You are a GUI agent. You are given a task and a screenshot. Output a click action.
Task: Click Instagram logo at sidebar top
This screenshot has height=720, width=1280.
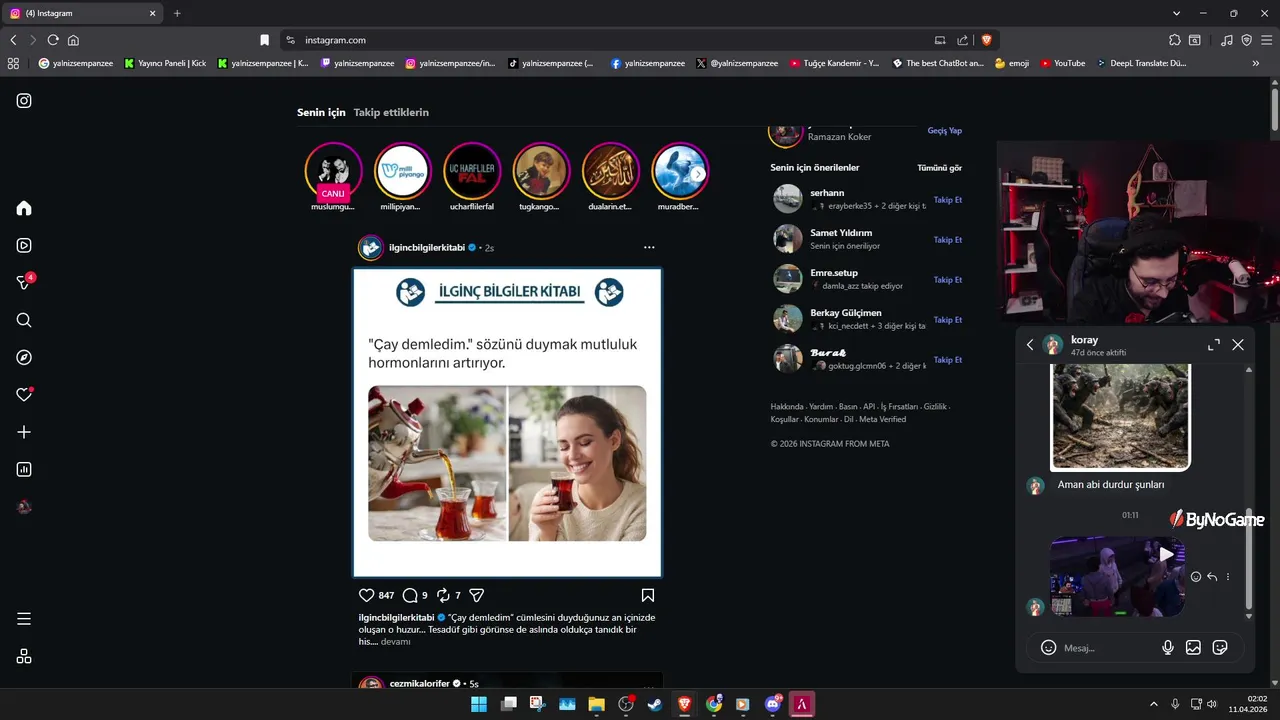24,100
